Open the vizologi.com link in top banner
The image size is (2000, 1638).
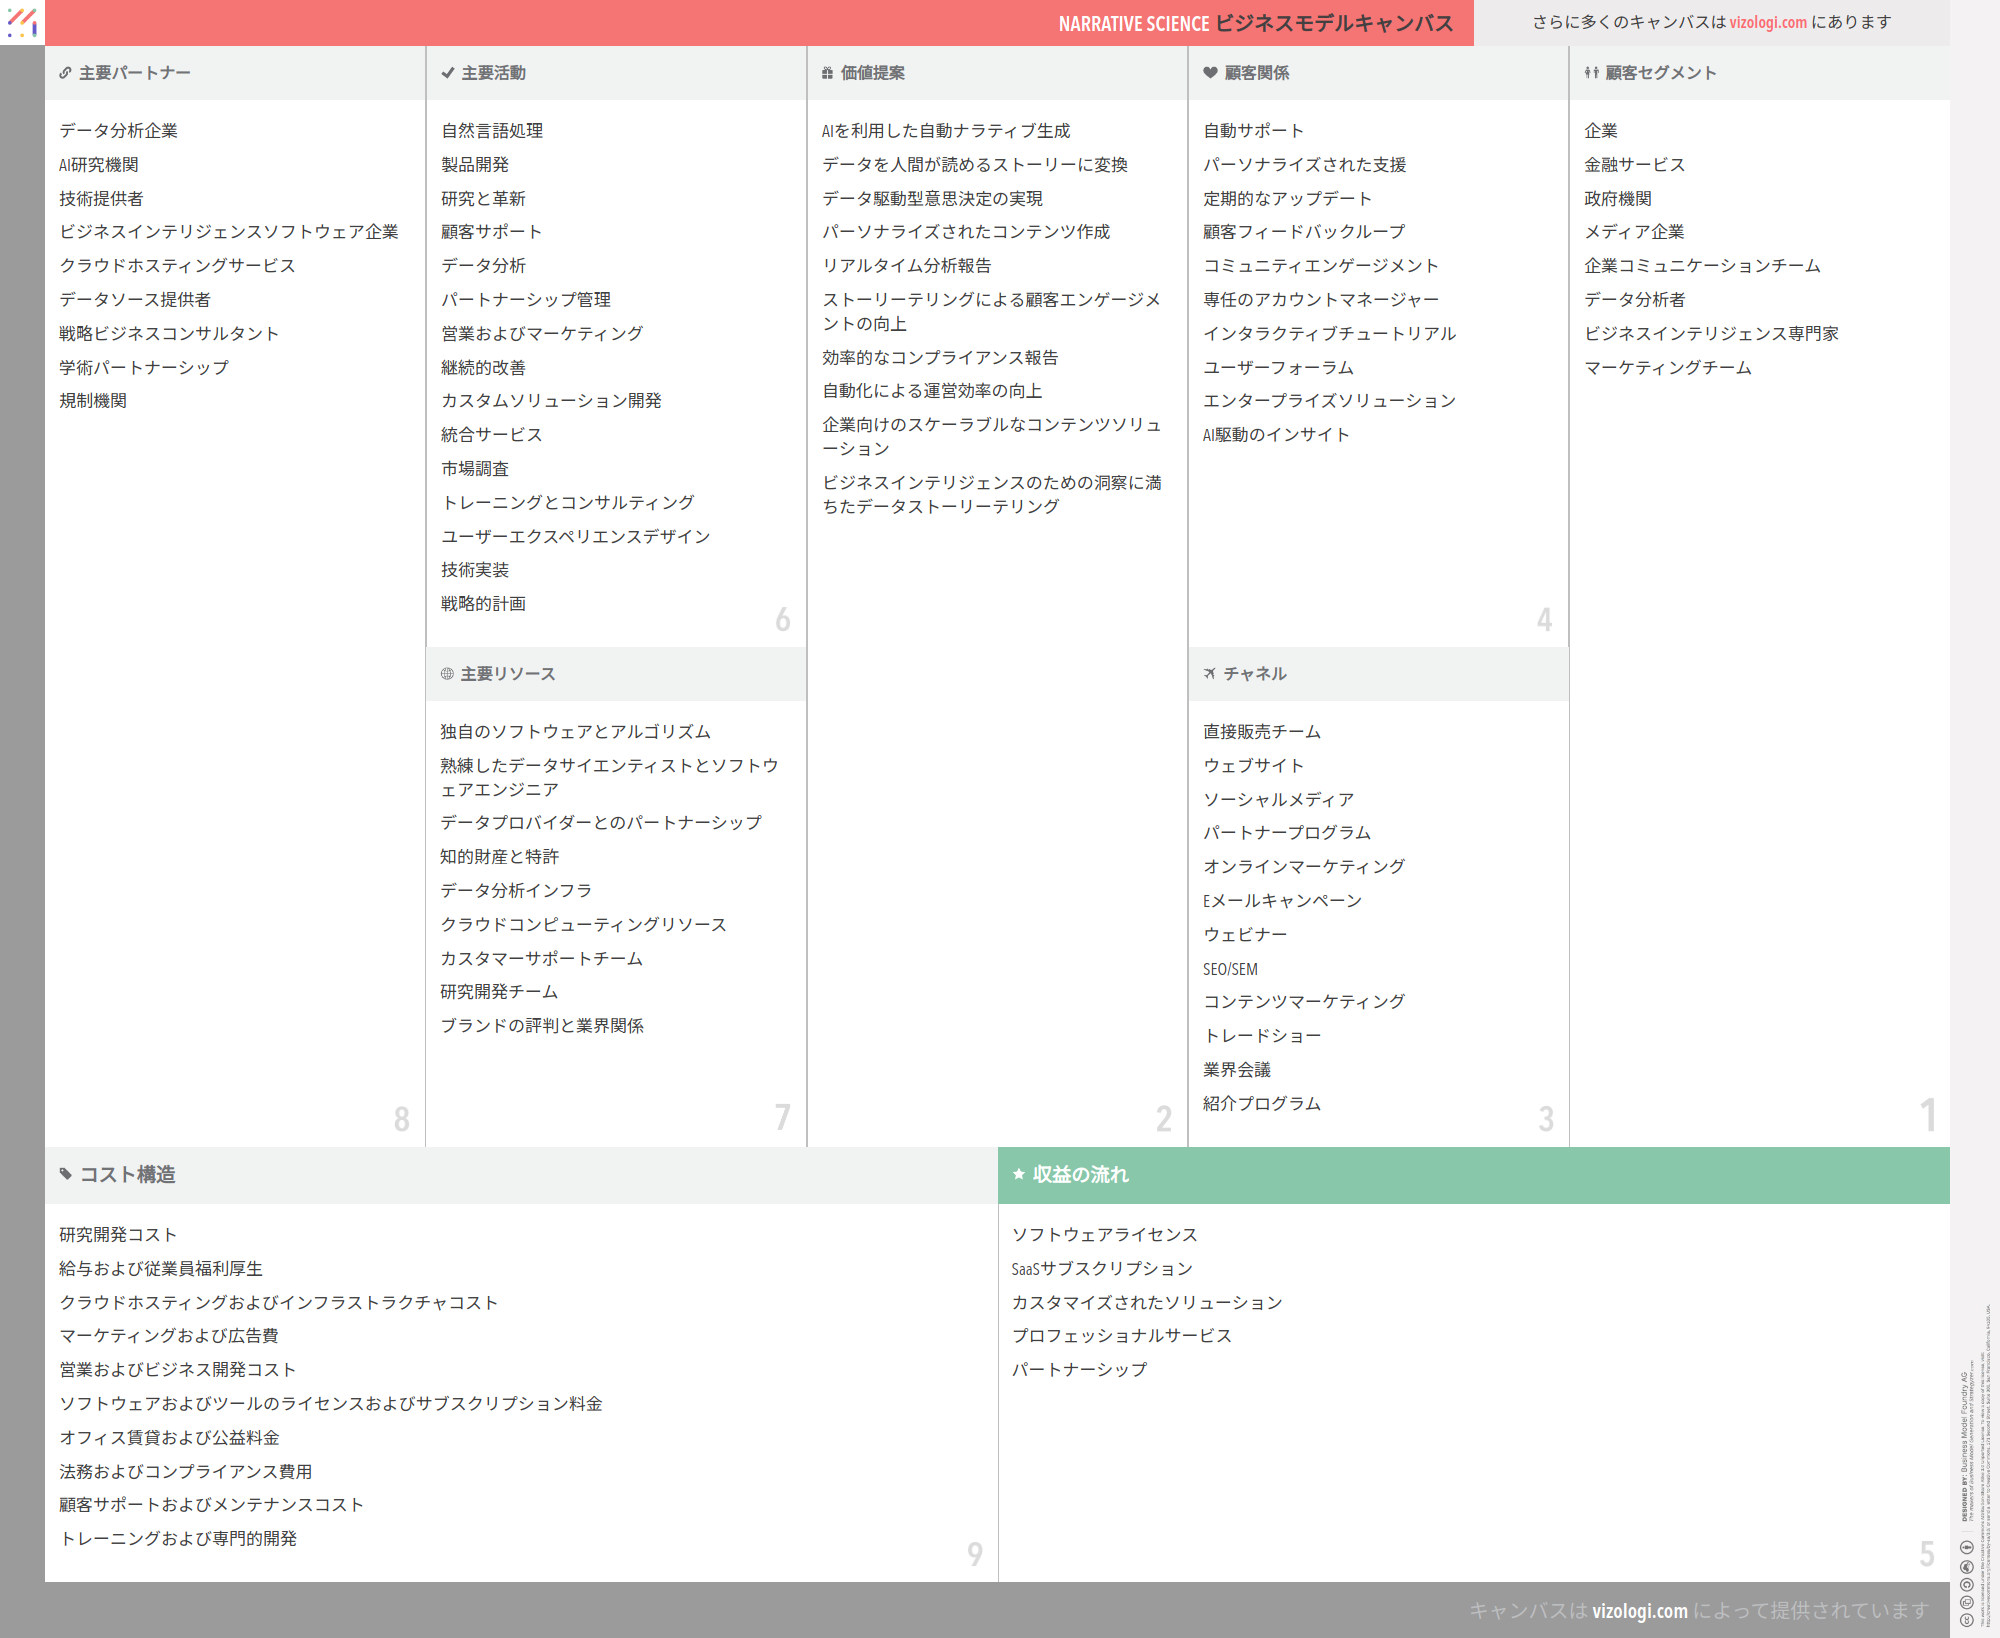(1768, 22)
